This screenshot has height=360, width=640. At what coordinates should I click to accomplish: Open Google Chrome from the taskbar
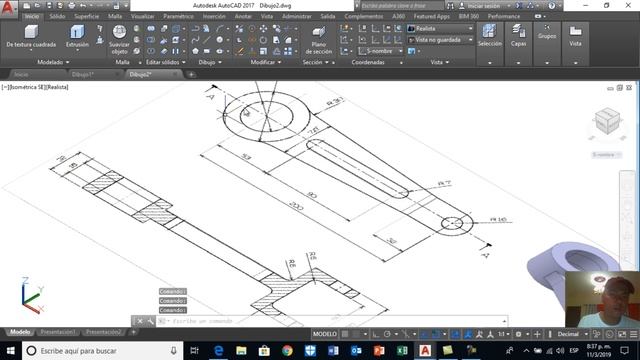click(x=287, y=351)
